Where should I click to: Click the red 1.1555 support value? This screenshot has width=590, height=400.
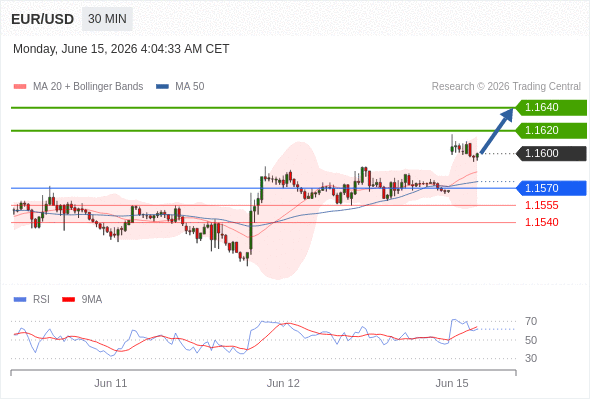pos(541,205)
